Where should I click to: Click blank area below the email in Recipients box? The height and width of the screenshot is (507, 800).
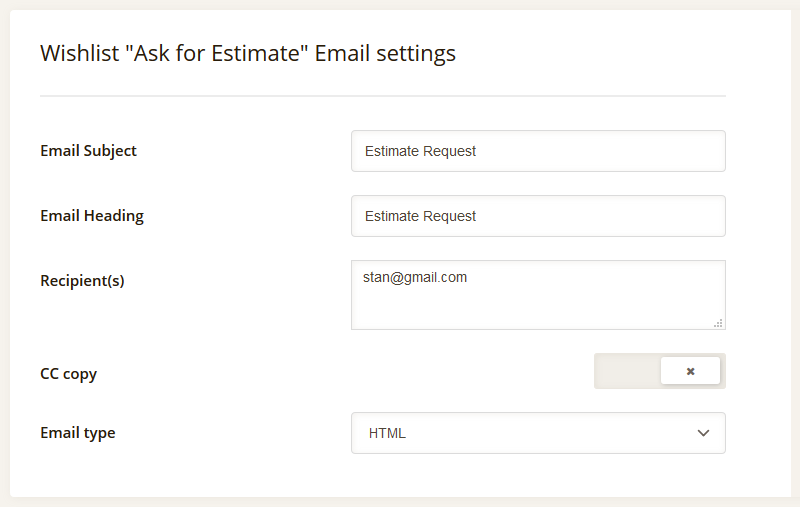click(x=536, y=309)
